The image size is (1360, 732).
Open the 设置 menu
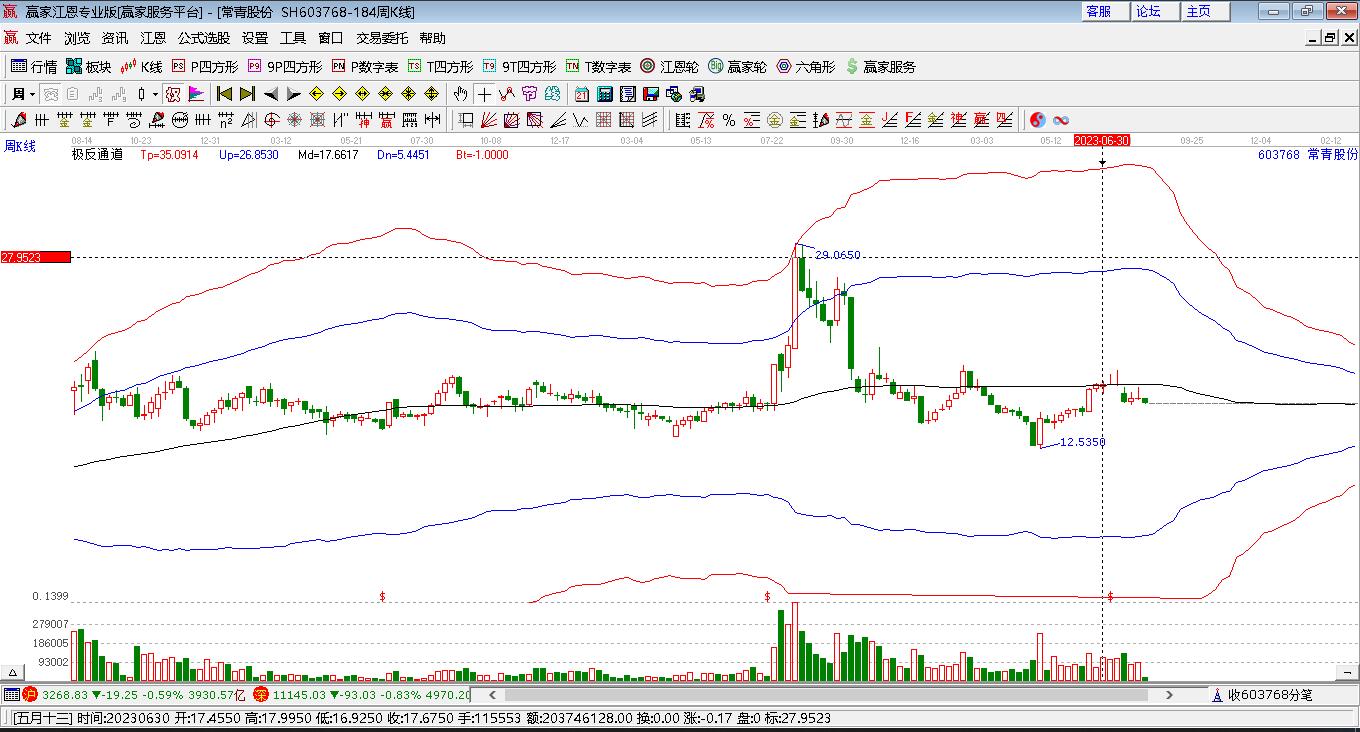[255, 38]
